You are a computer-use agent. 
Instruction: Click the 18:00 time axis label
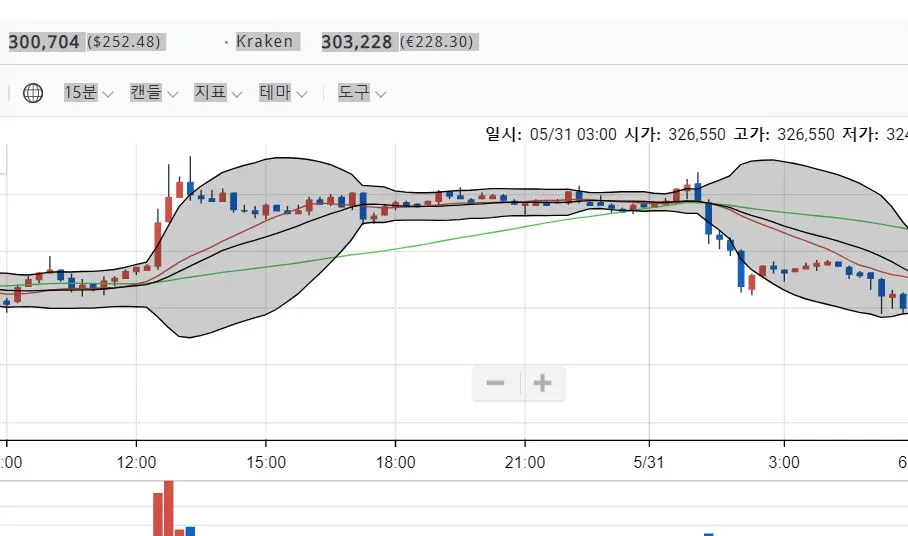tap(396, 462)
